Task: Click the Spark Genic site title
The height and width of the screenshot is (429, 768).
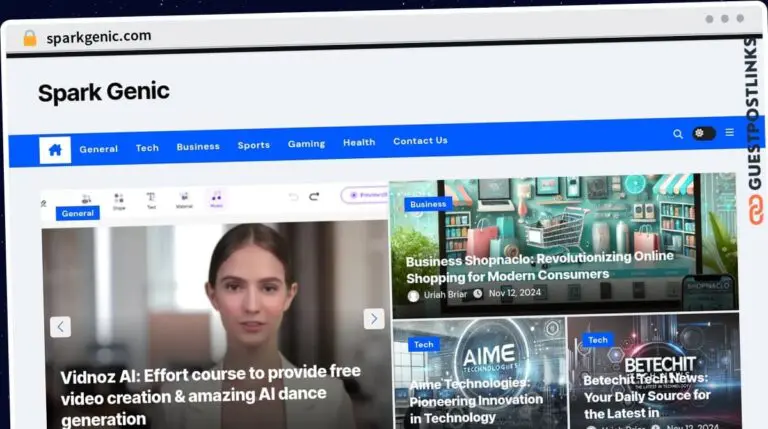Action: (x=104, y=93)
